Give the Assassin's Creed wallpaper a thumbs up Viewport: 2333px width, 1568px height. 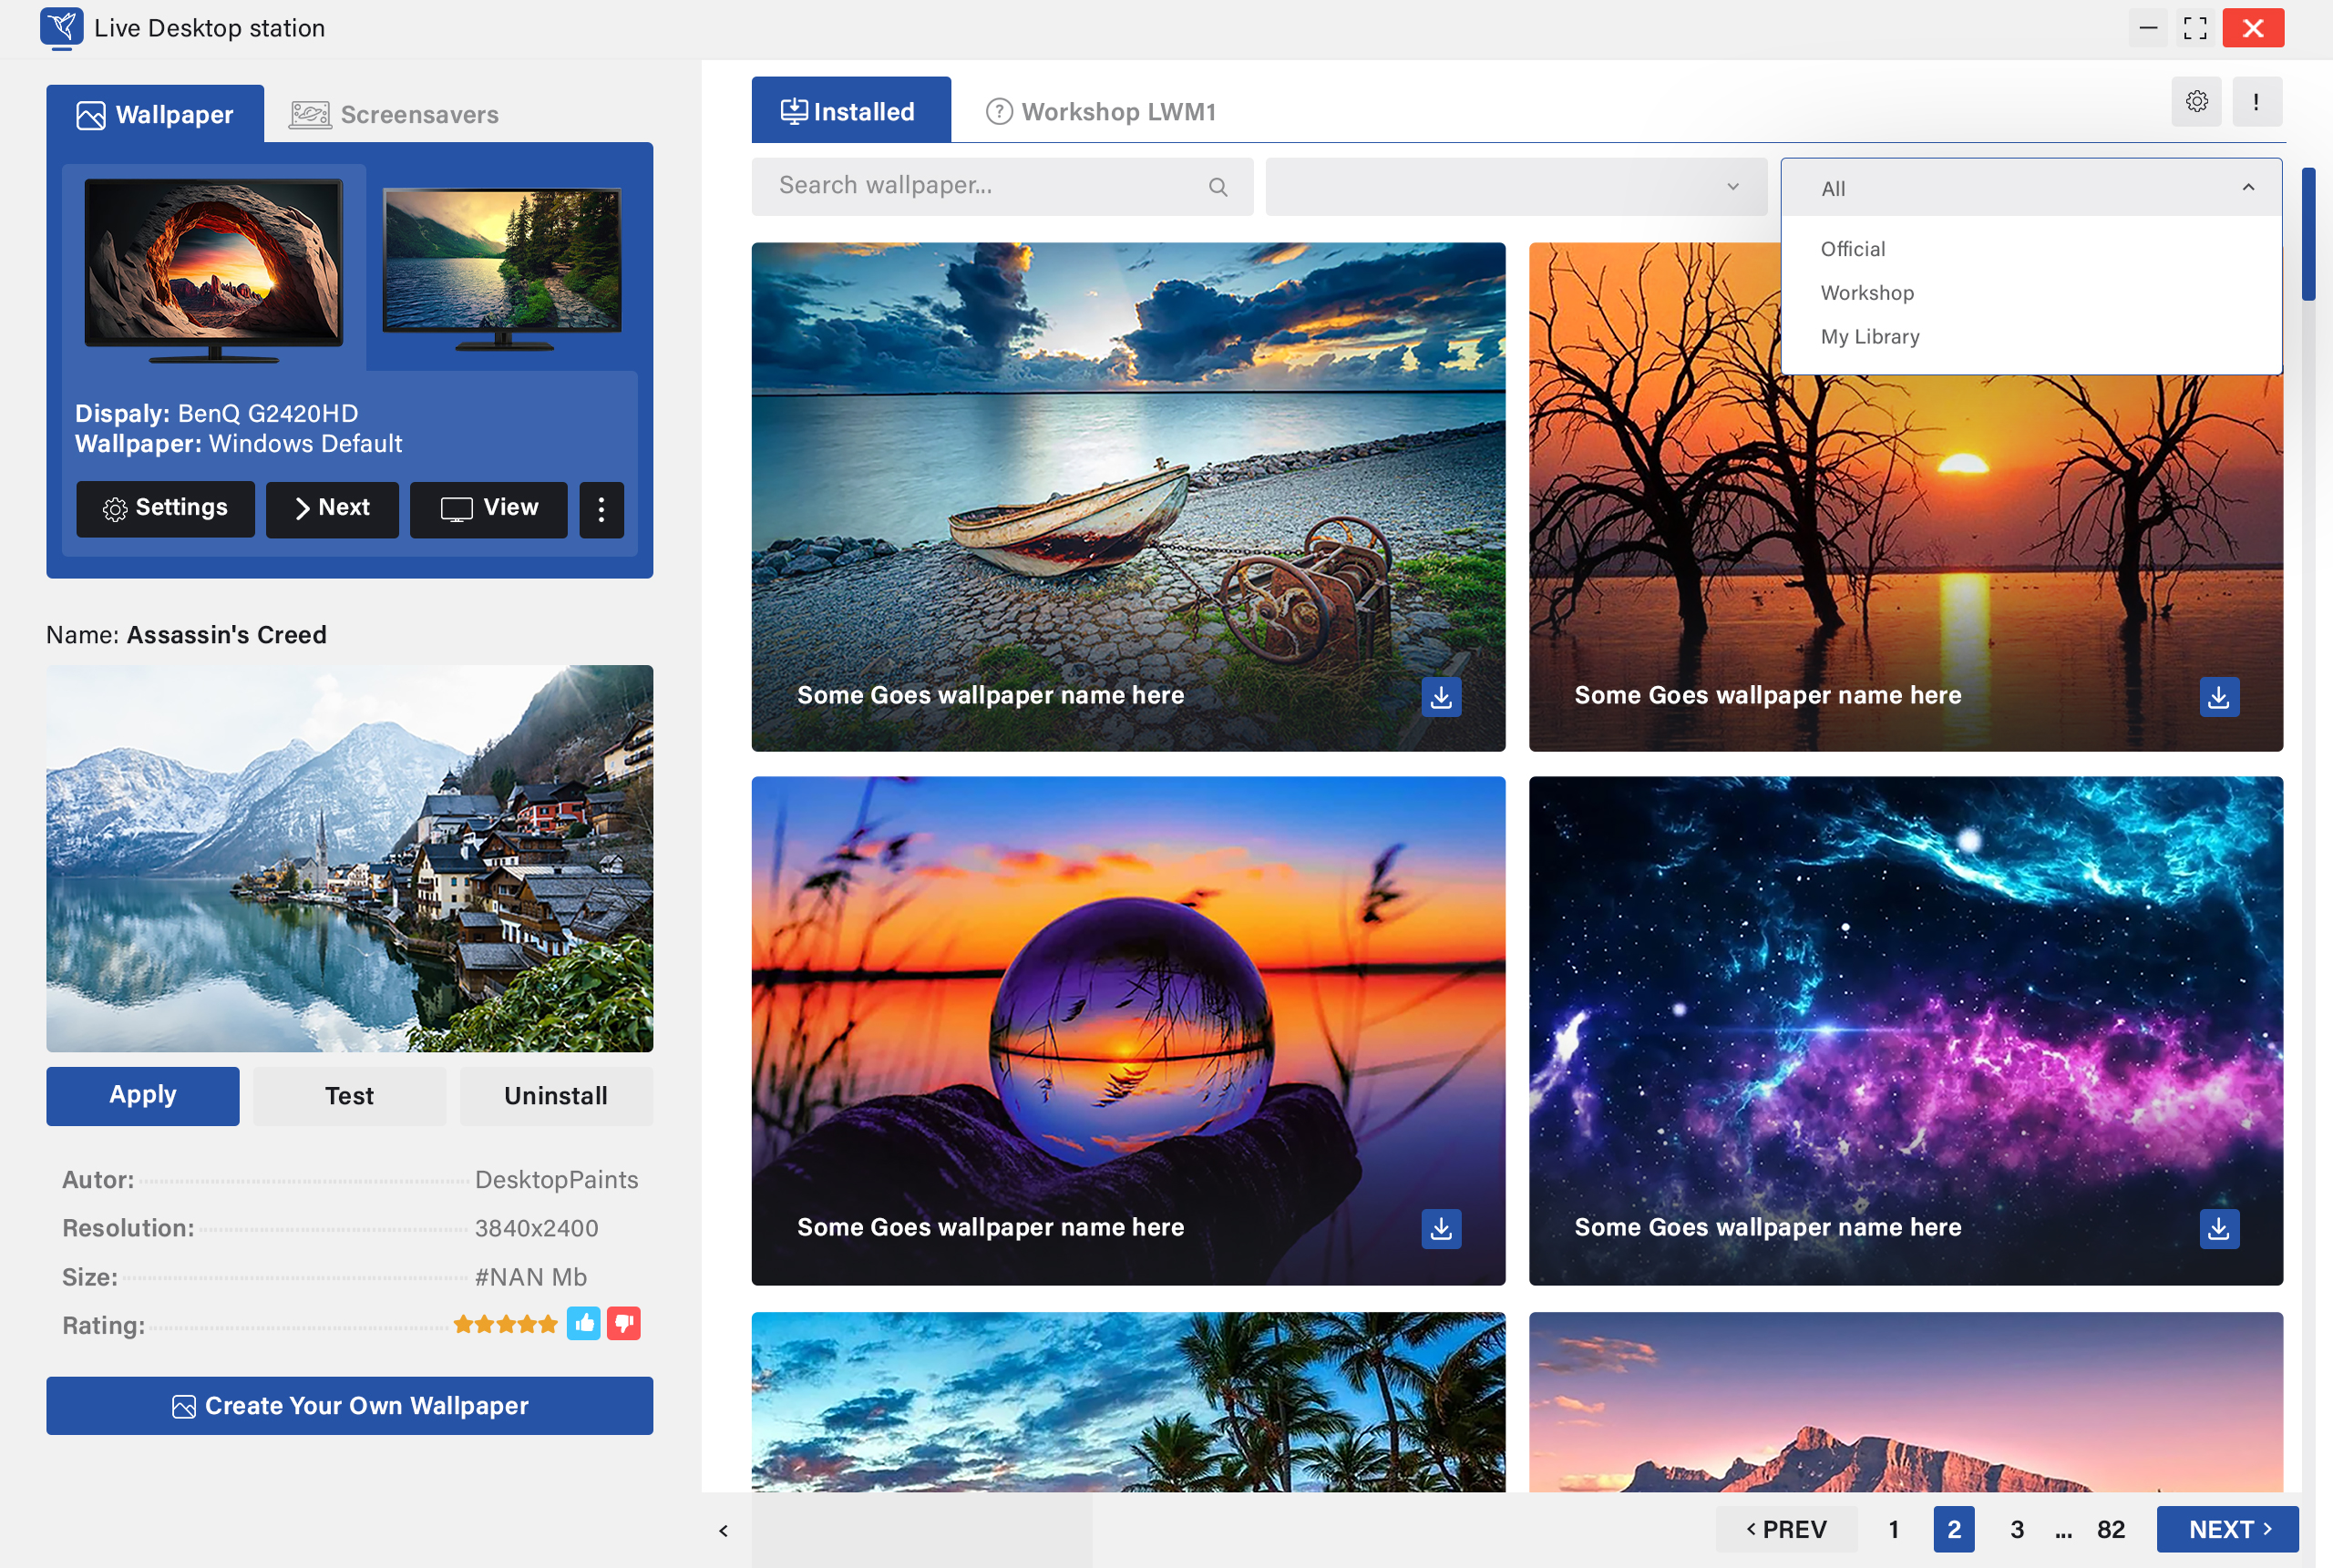583,1323
